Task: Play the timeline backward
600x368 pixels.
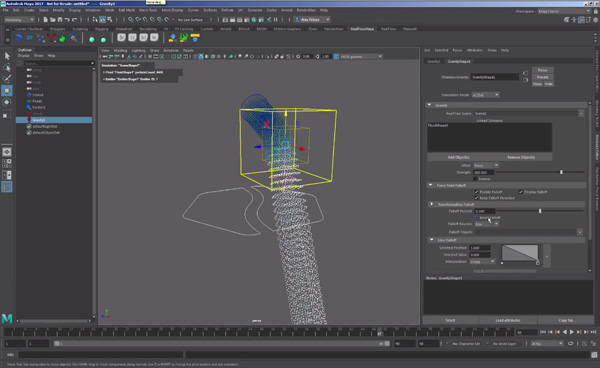Action: (x=565, y=332)
